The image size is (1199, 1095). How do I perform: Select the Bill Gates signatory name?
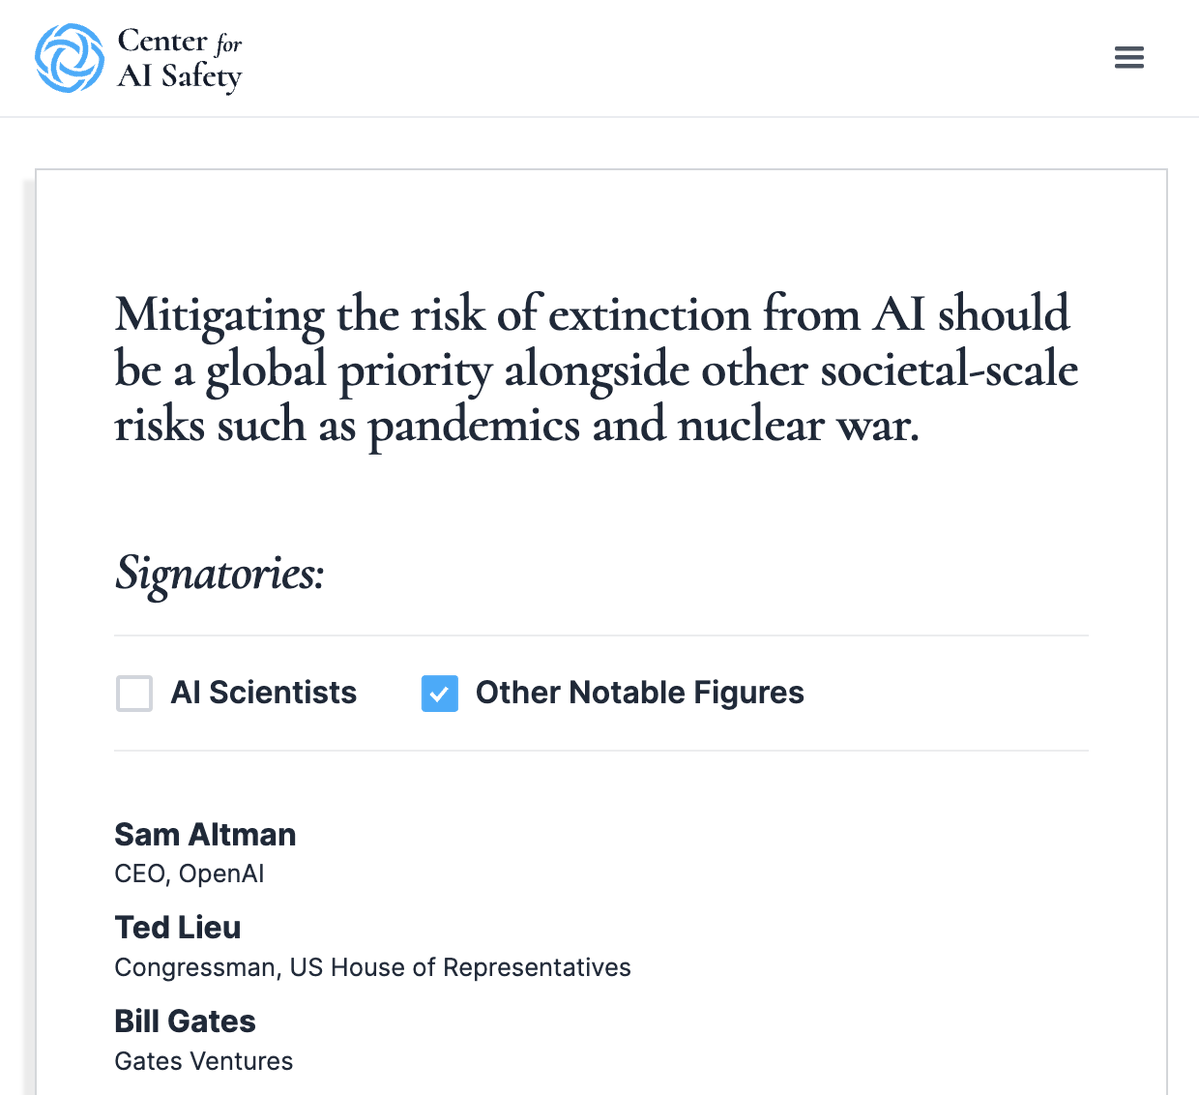tap(185, 1021)
